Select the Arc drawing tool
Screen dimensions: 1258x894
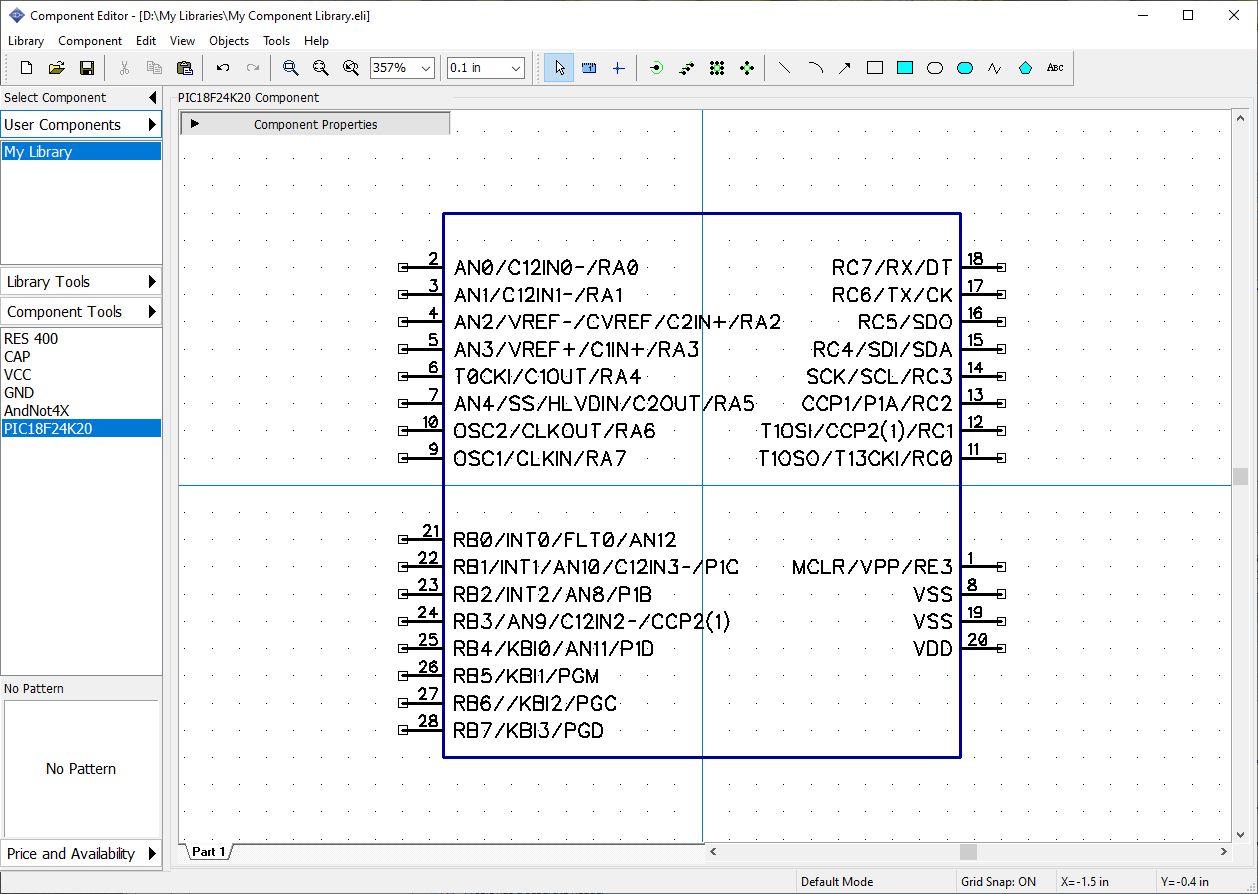click(x=815, y=68)
